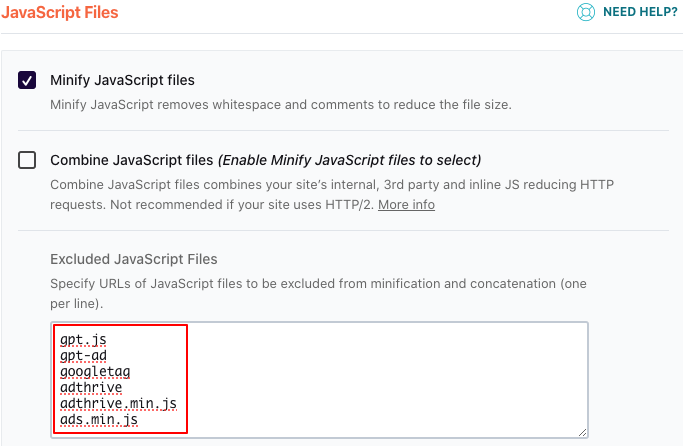Open the "NEED HELP?" link
This screenshot has height=446, width=683.
[x=640, y=12]
